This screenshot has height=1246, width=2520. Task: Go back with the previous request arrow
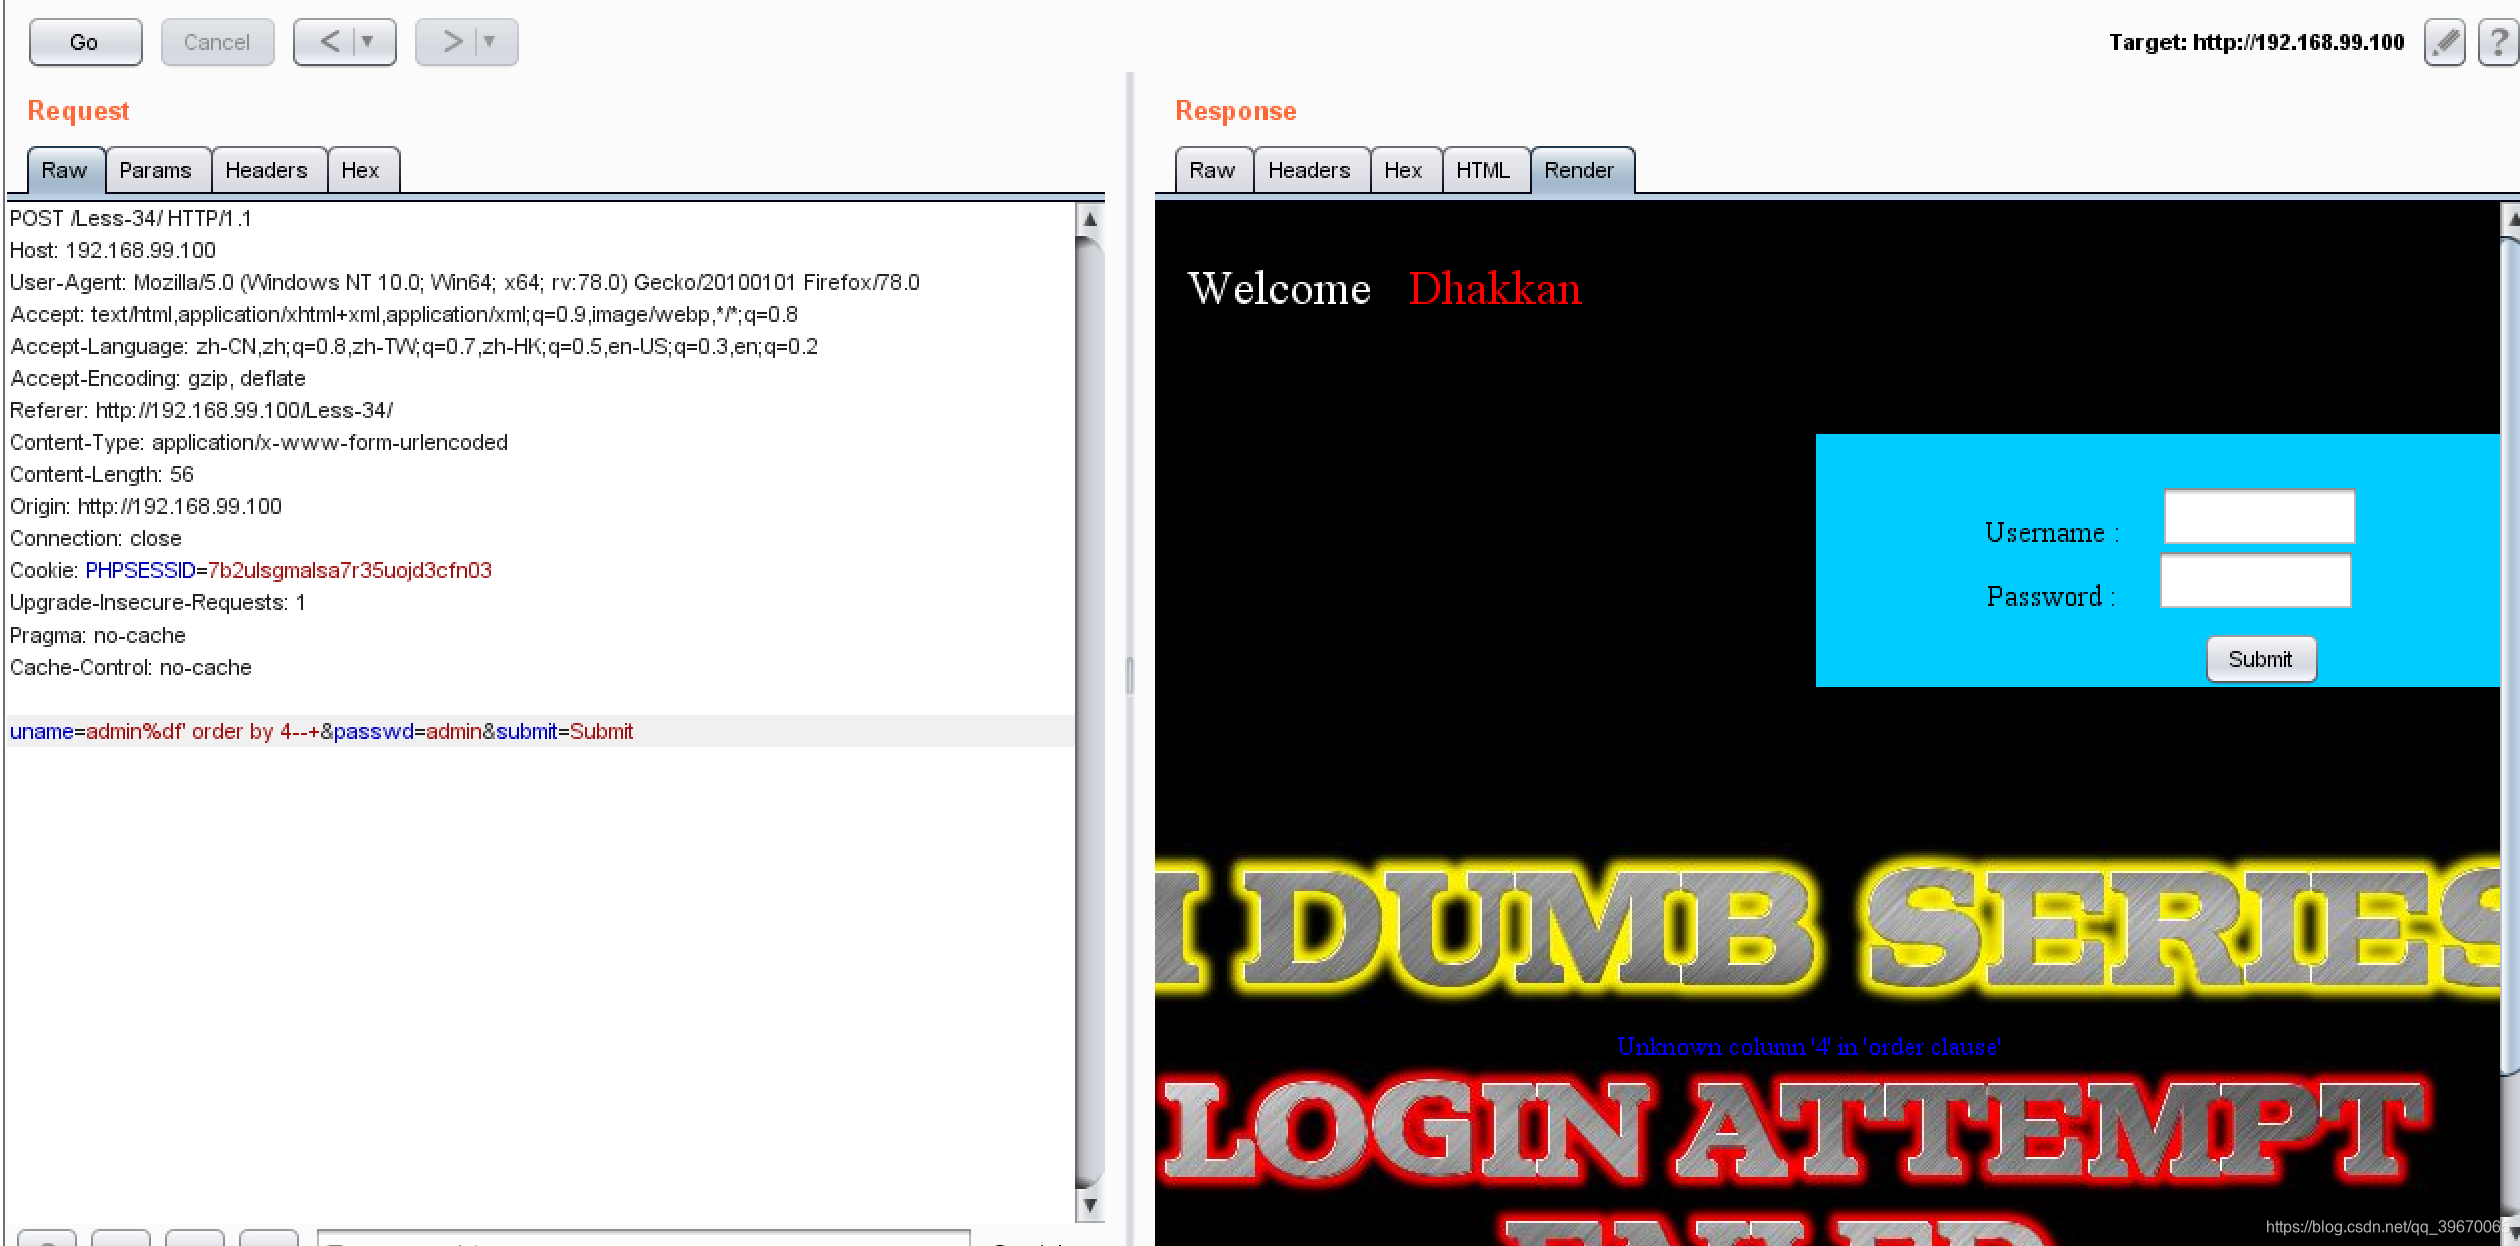pos(329,42)
